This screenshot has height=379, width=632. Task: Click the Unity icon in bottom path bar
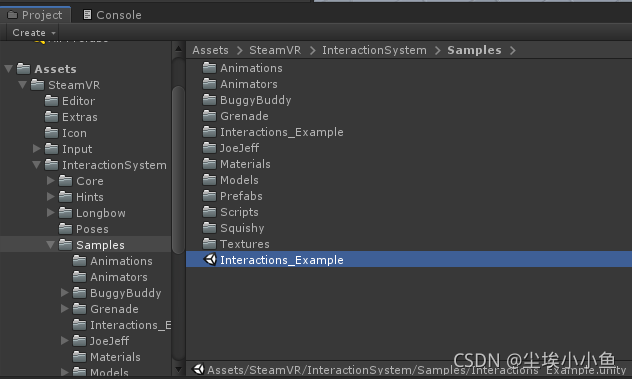point(198,369)
